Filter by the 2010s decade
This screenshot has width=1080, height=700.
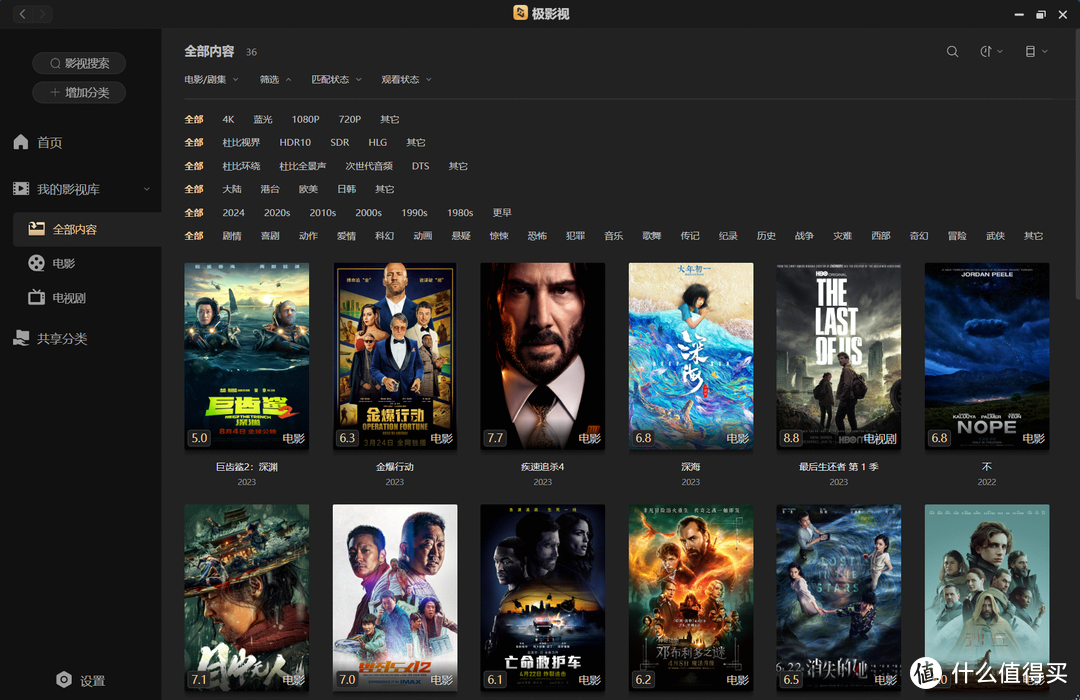pos(323,212)
